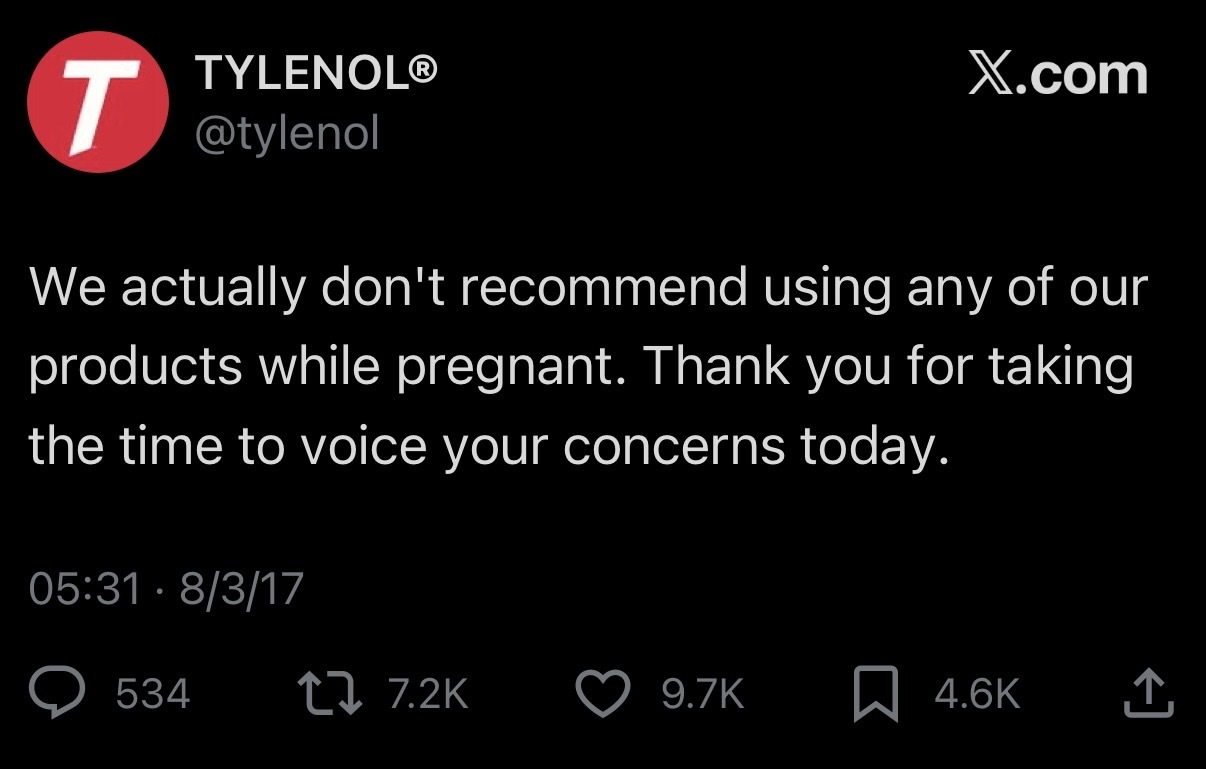The image size is (1206, 769).
Task: Click the 9.7K likes count
Action: (x=703, y=694)
